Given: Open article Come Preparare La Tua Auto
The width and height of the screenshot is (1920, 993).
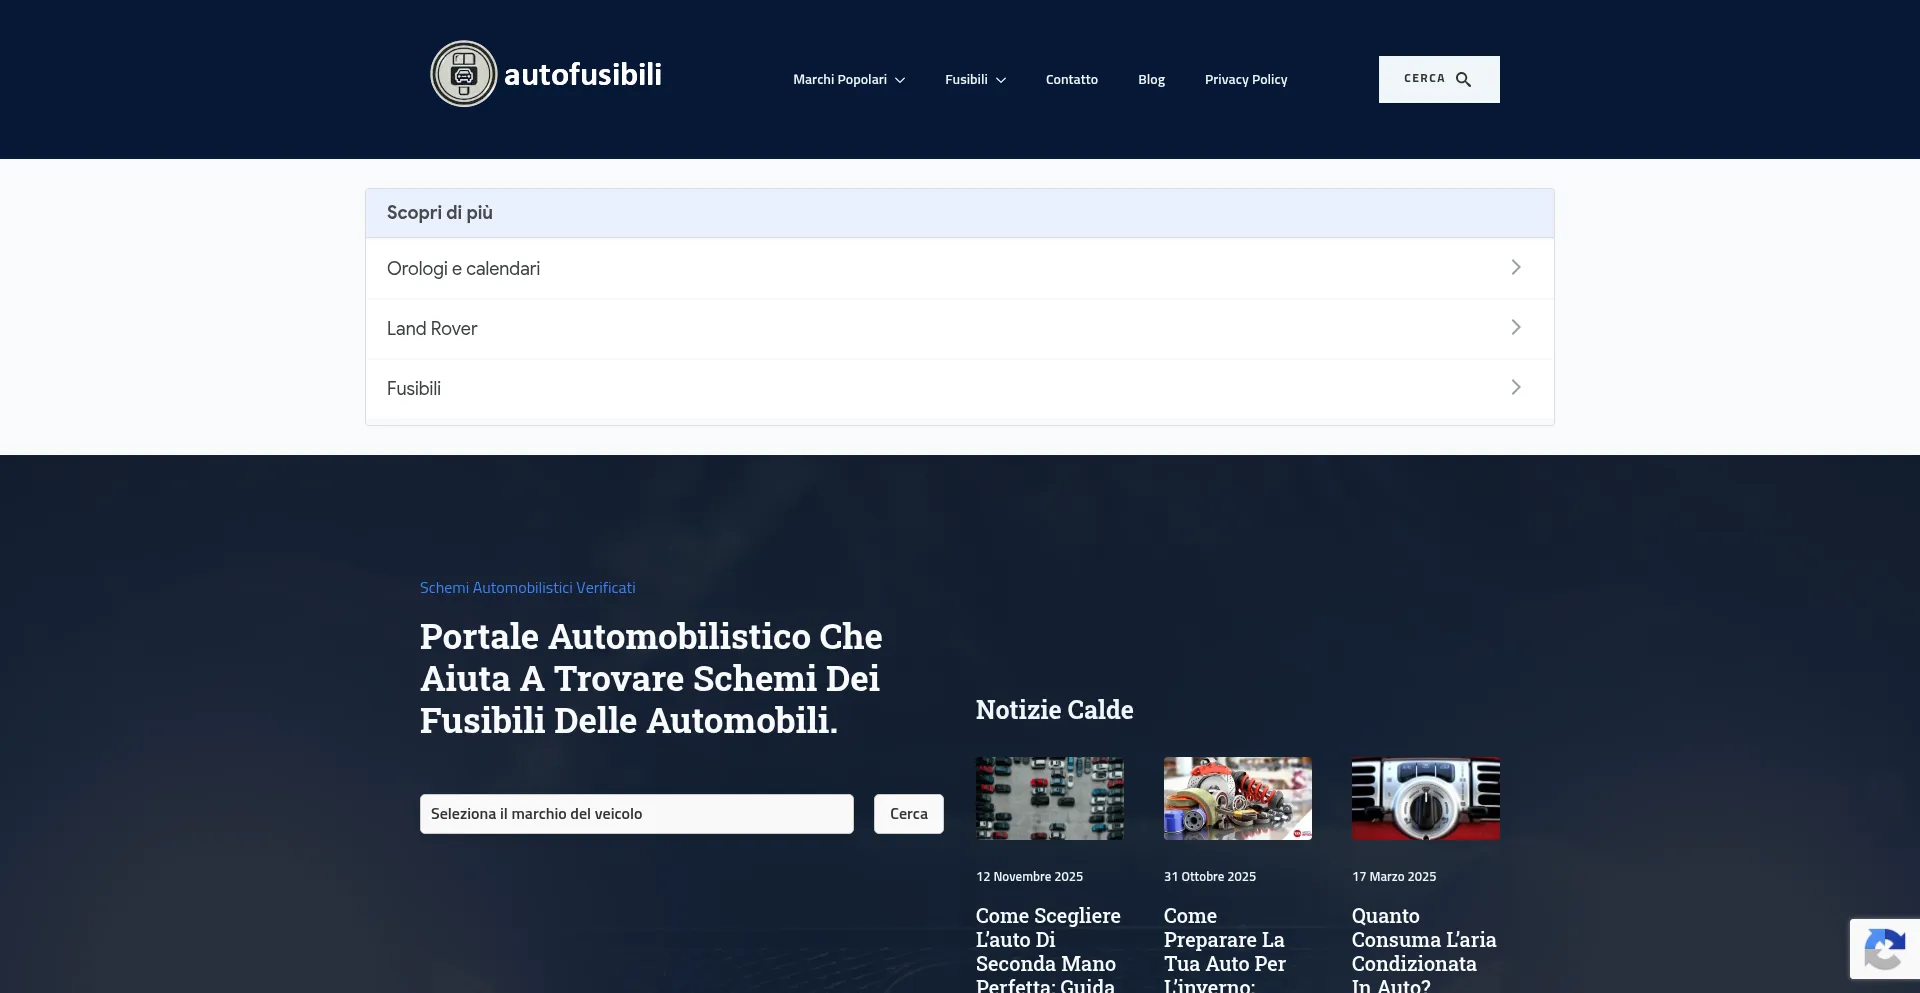Looking at the screenshot, I should [1225, 949].
